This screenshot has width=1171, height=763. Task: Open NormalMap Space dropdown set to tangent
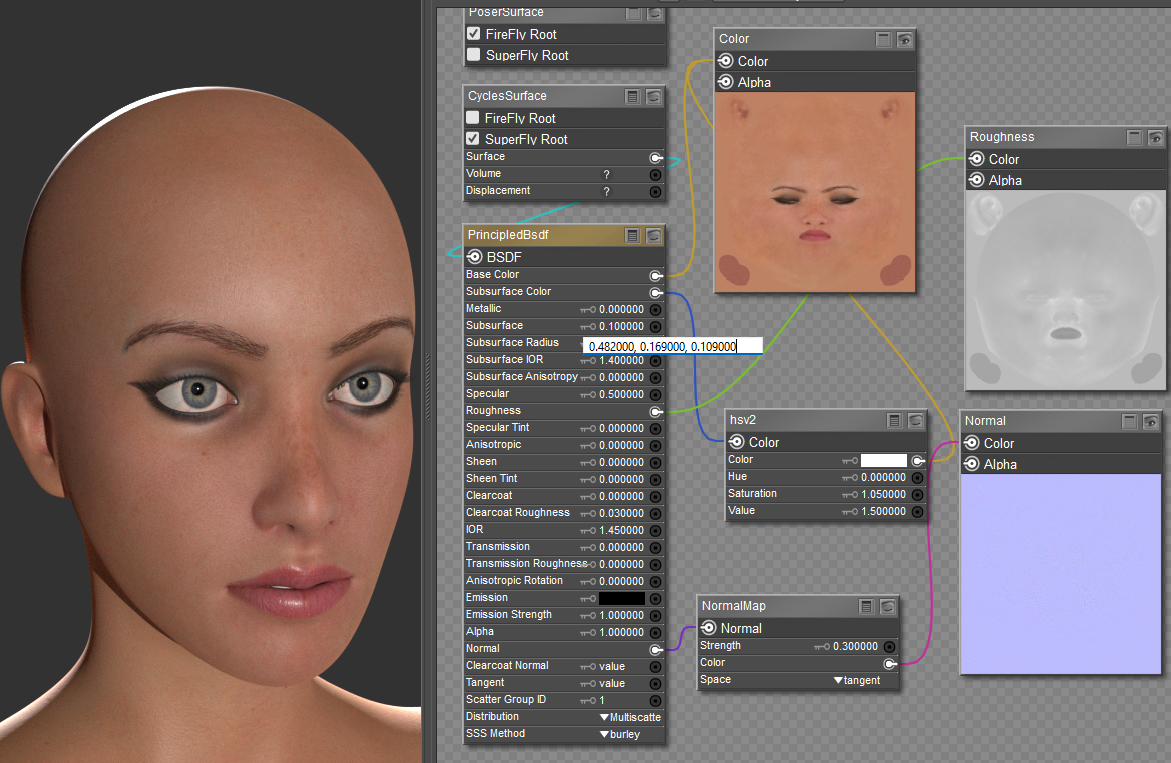pos(857,680)
